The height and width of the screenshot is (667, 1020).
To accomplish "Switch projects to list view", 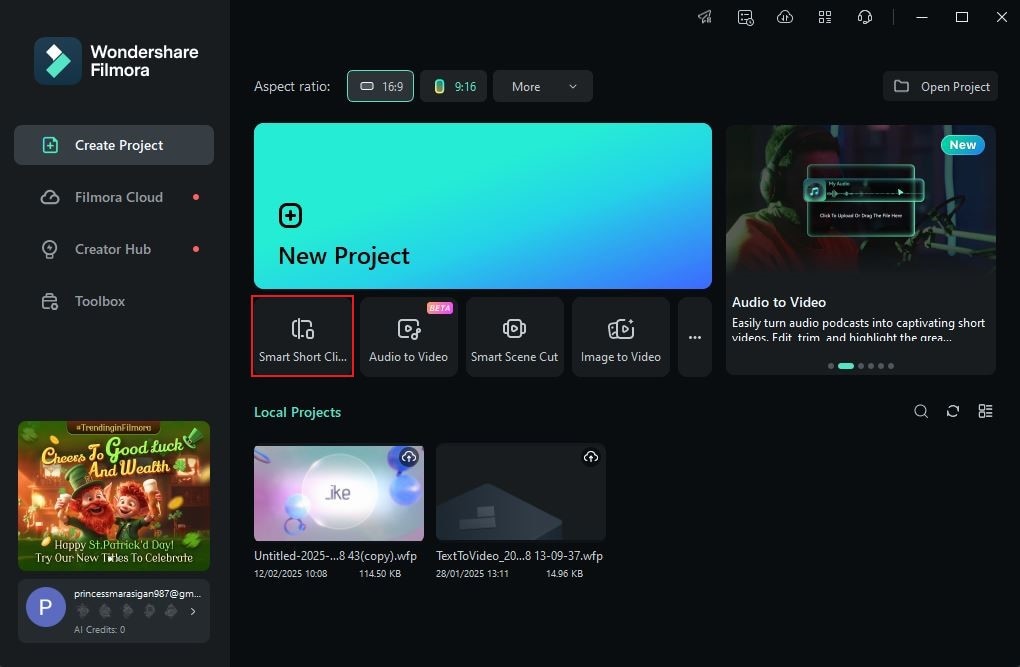I will [x=986, y=411].
